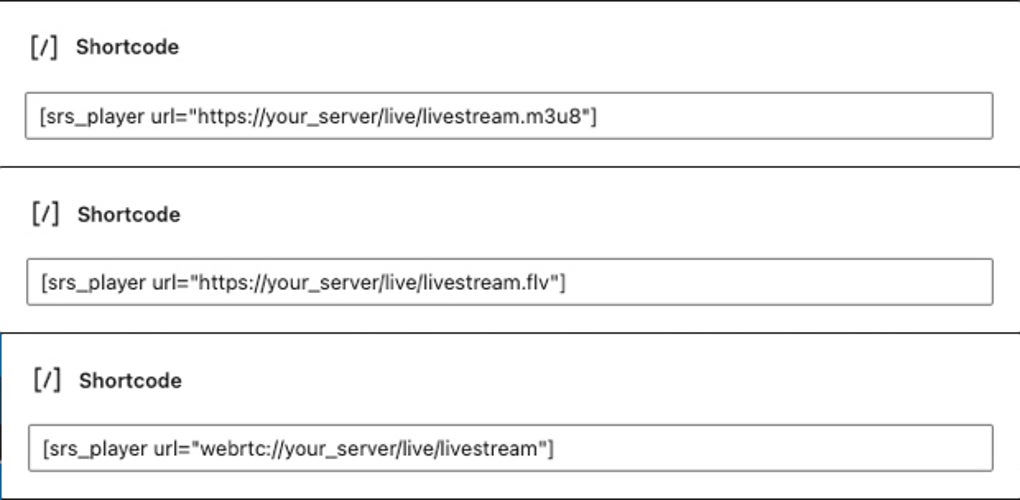
Task: Click your_server in the flv shortcode URL
Action: pos(329,282)
